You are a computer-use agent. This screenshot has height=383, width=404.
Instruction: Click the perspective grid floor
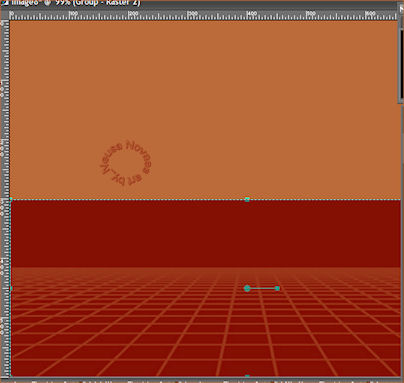point(206,322)
